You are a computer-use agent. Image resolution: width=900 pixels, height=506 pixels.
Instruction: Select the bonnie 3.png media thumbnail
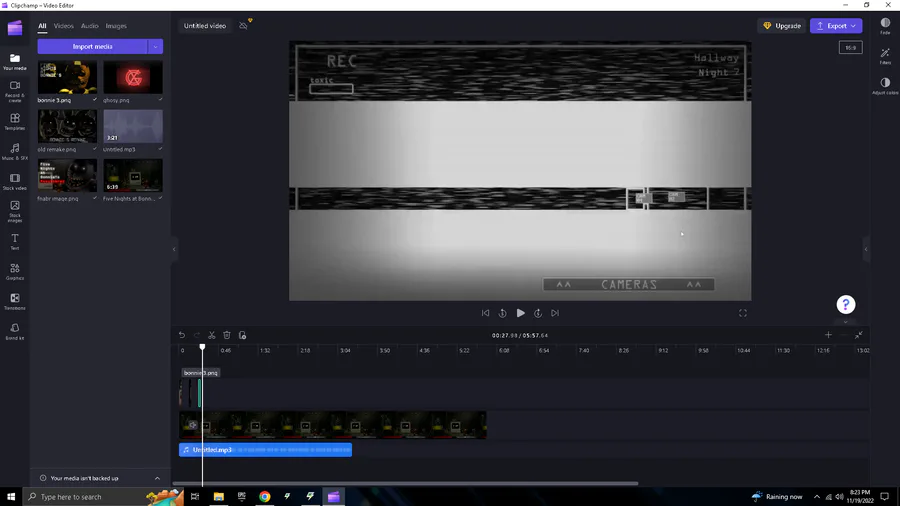67,77
